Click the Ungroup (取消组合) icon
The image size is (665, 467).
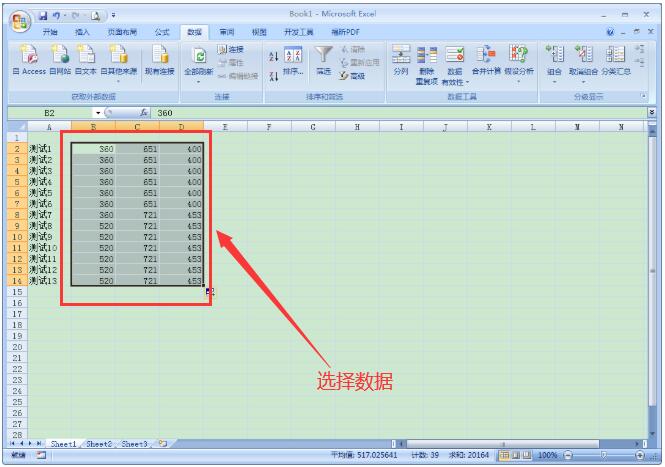584,54
